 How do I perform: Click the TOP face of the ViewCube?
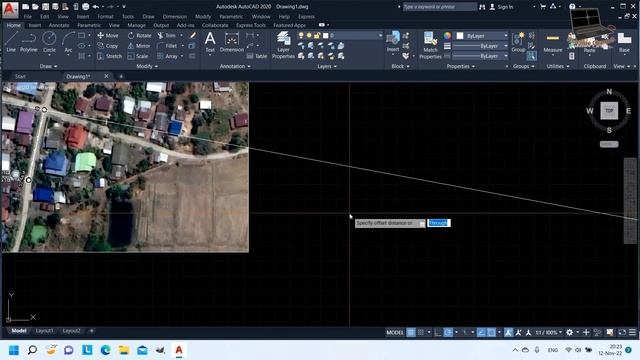pos(609,111)
